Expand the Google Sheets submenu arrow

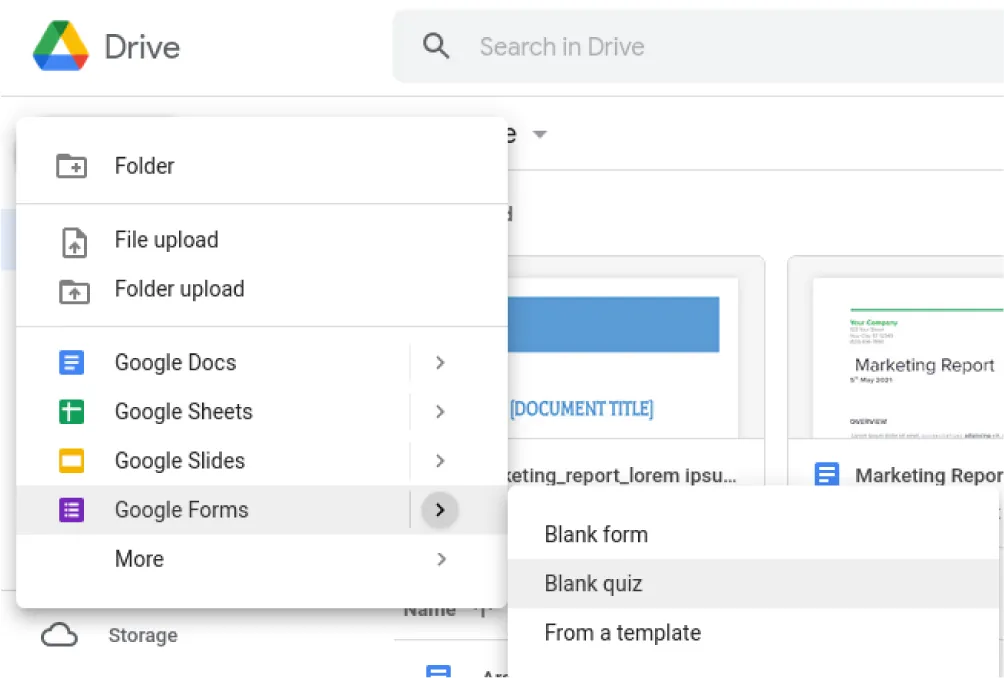[440, 411]
